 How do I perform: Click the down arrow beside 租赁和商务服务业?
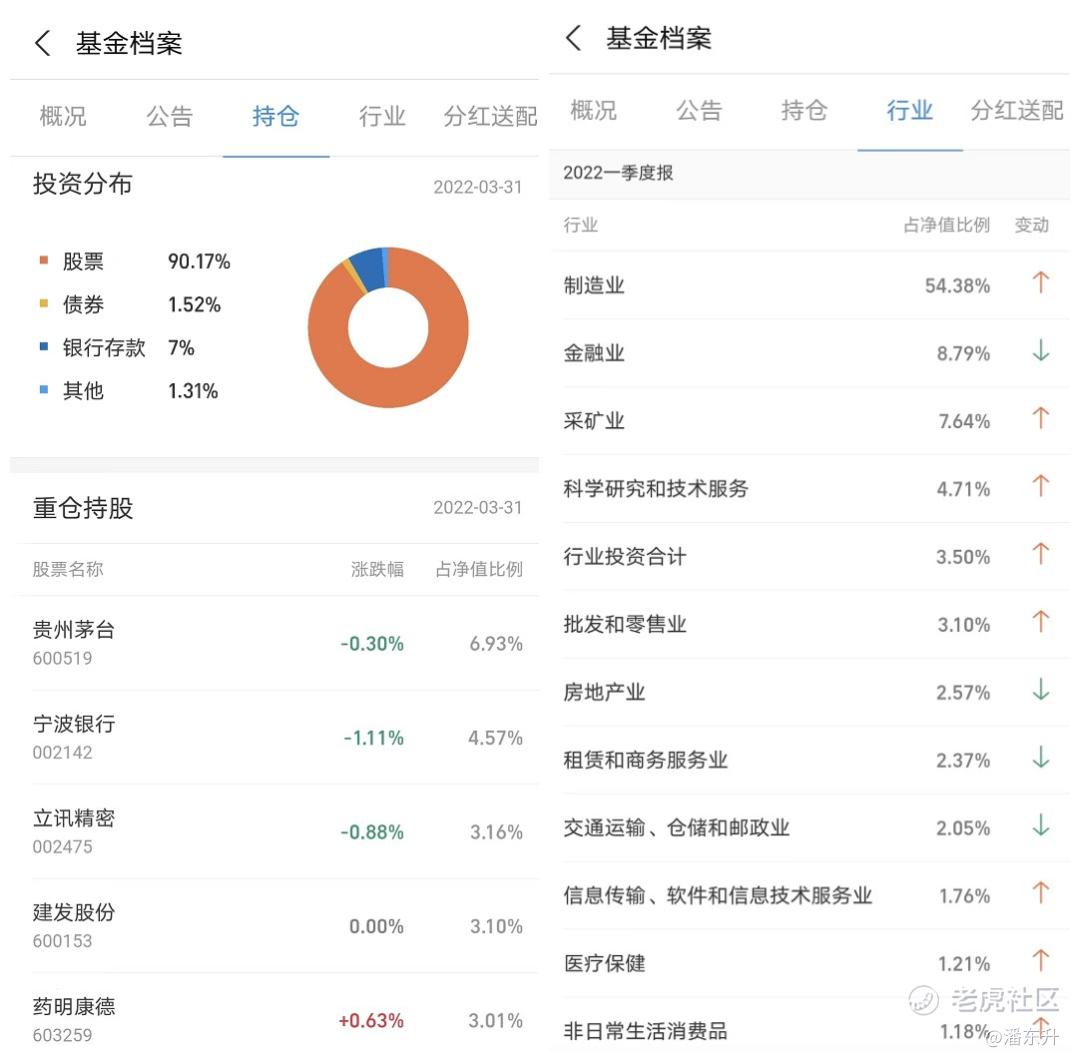(x=1041, y=757)
